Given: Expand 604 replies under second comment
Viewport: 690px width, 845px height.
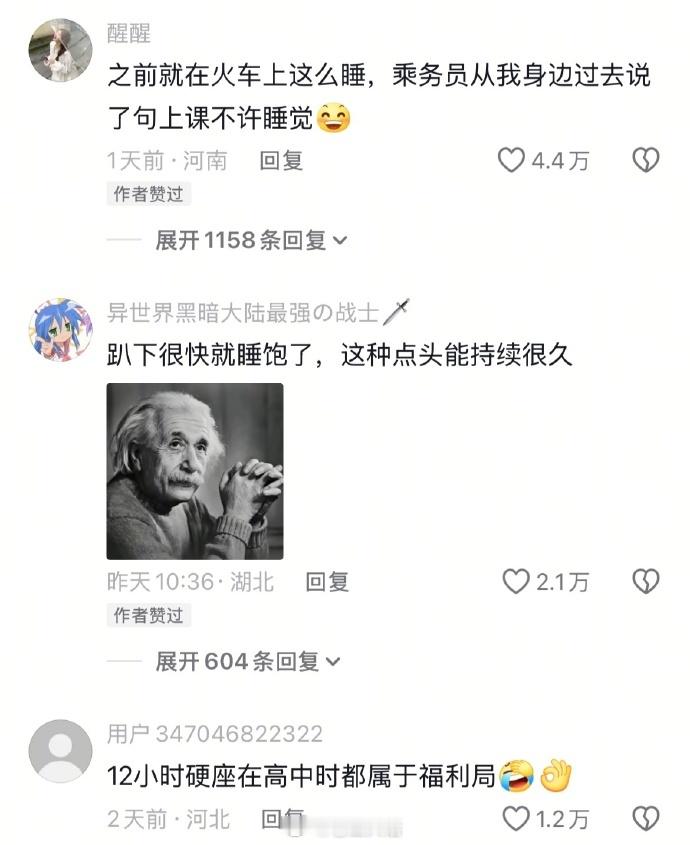Looking at the screenshot, I should 249,661.
